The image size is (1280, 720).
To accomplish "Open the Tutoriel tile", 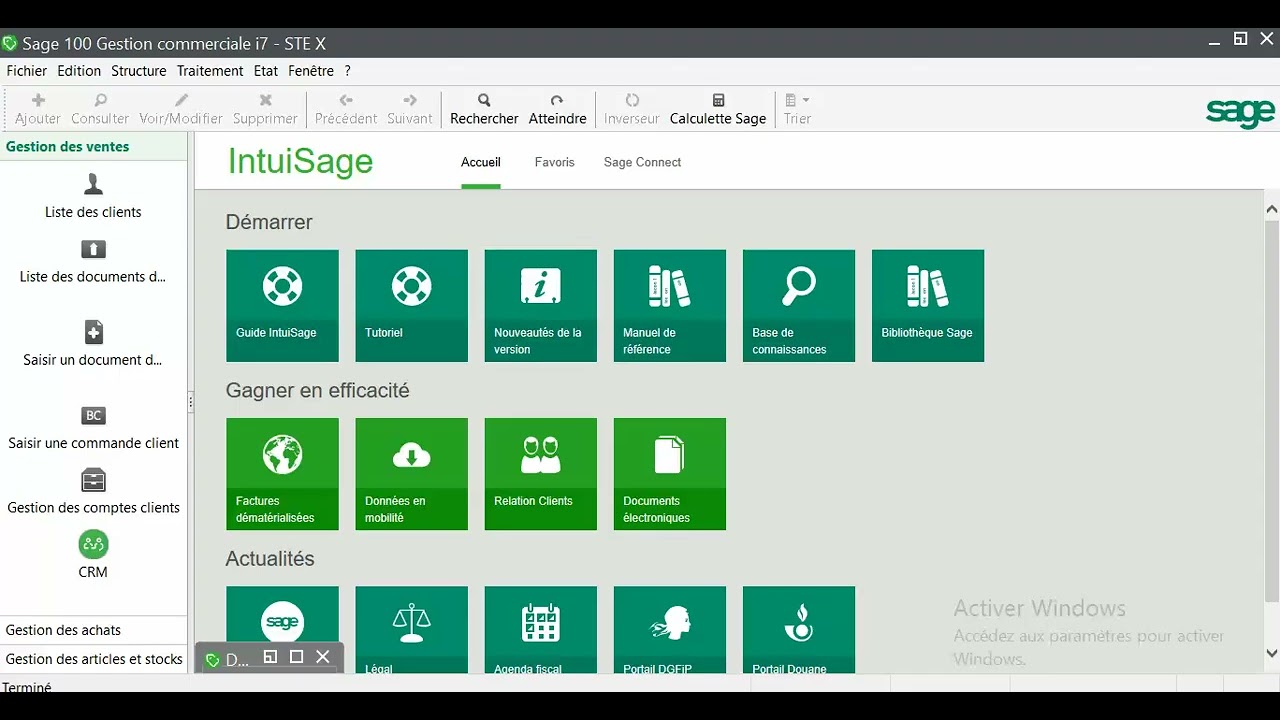I will click(x=411, y=305).
